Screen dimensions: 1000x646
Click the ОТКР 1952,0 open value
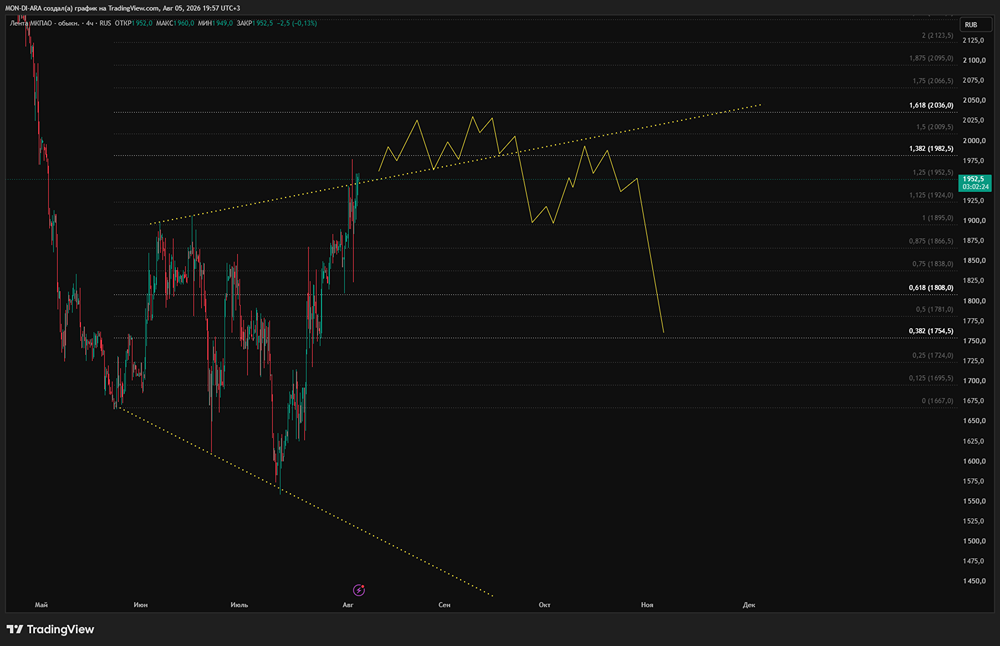tap(133, 23)
